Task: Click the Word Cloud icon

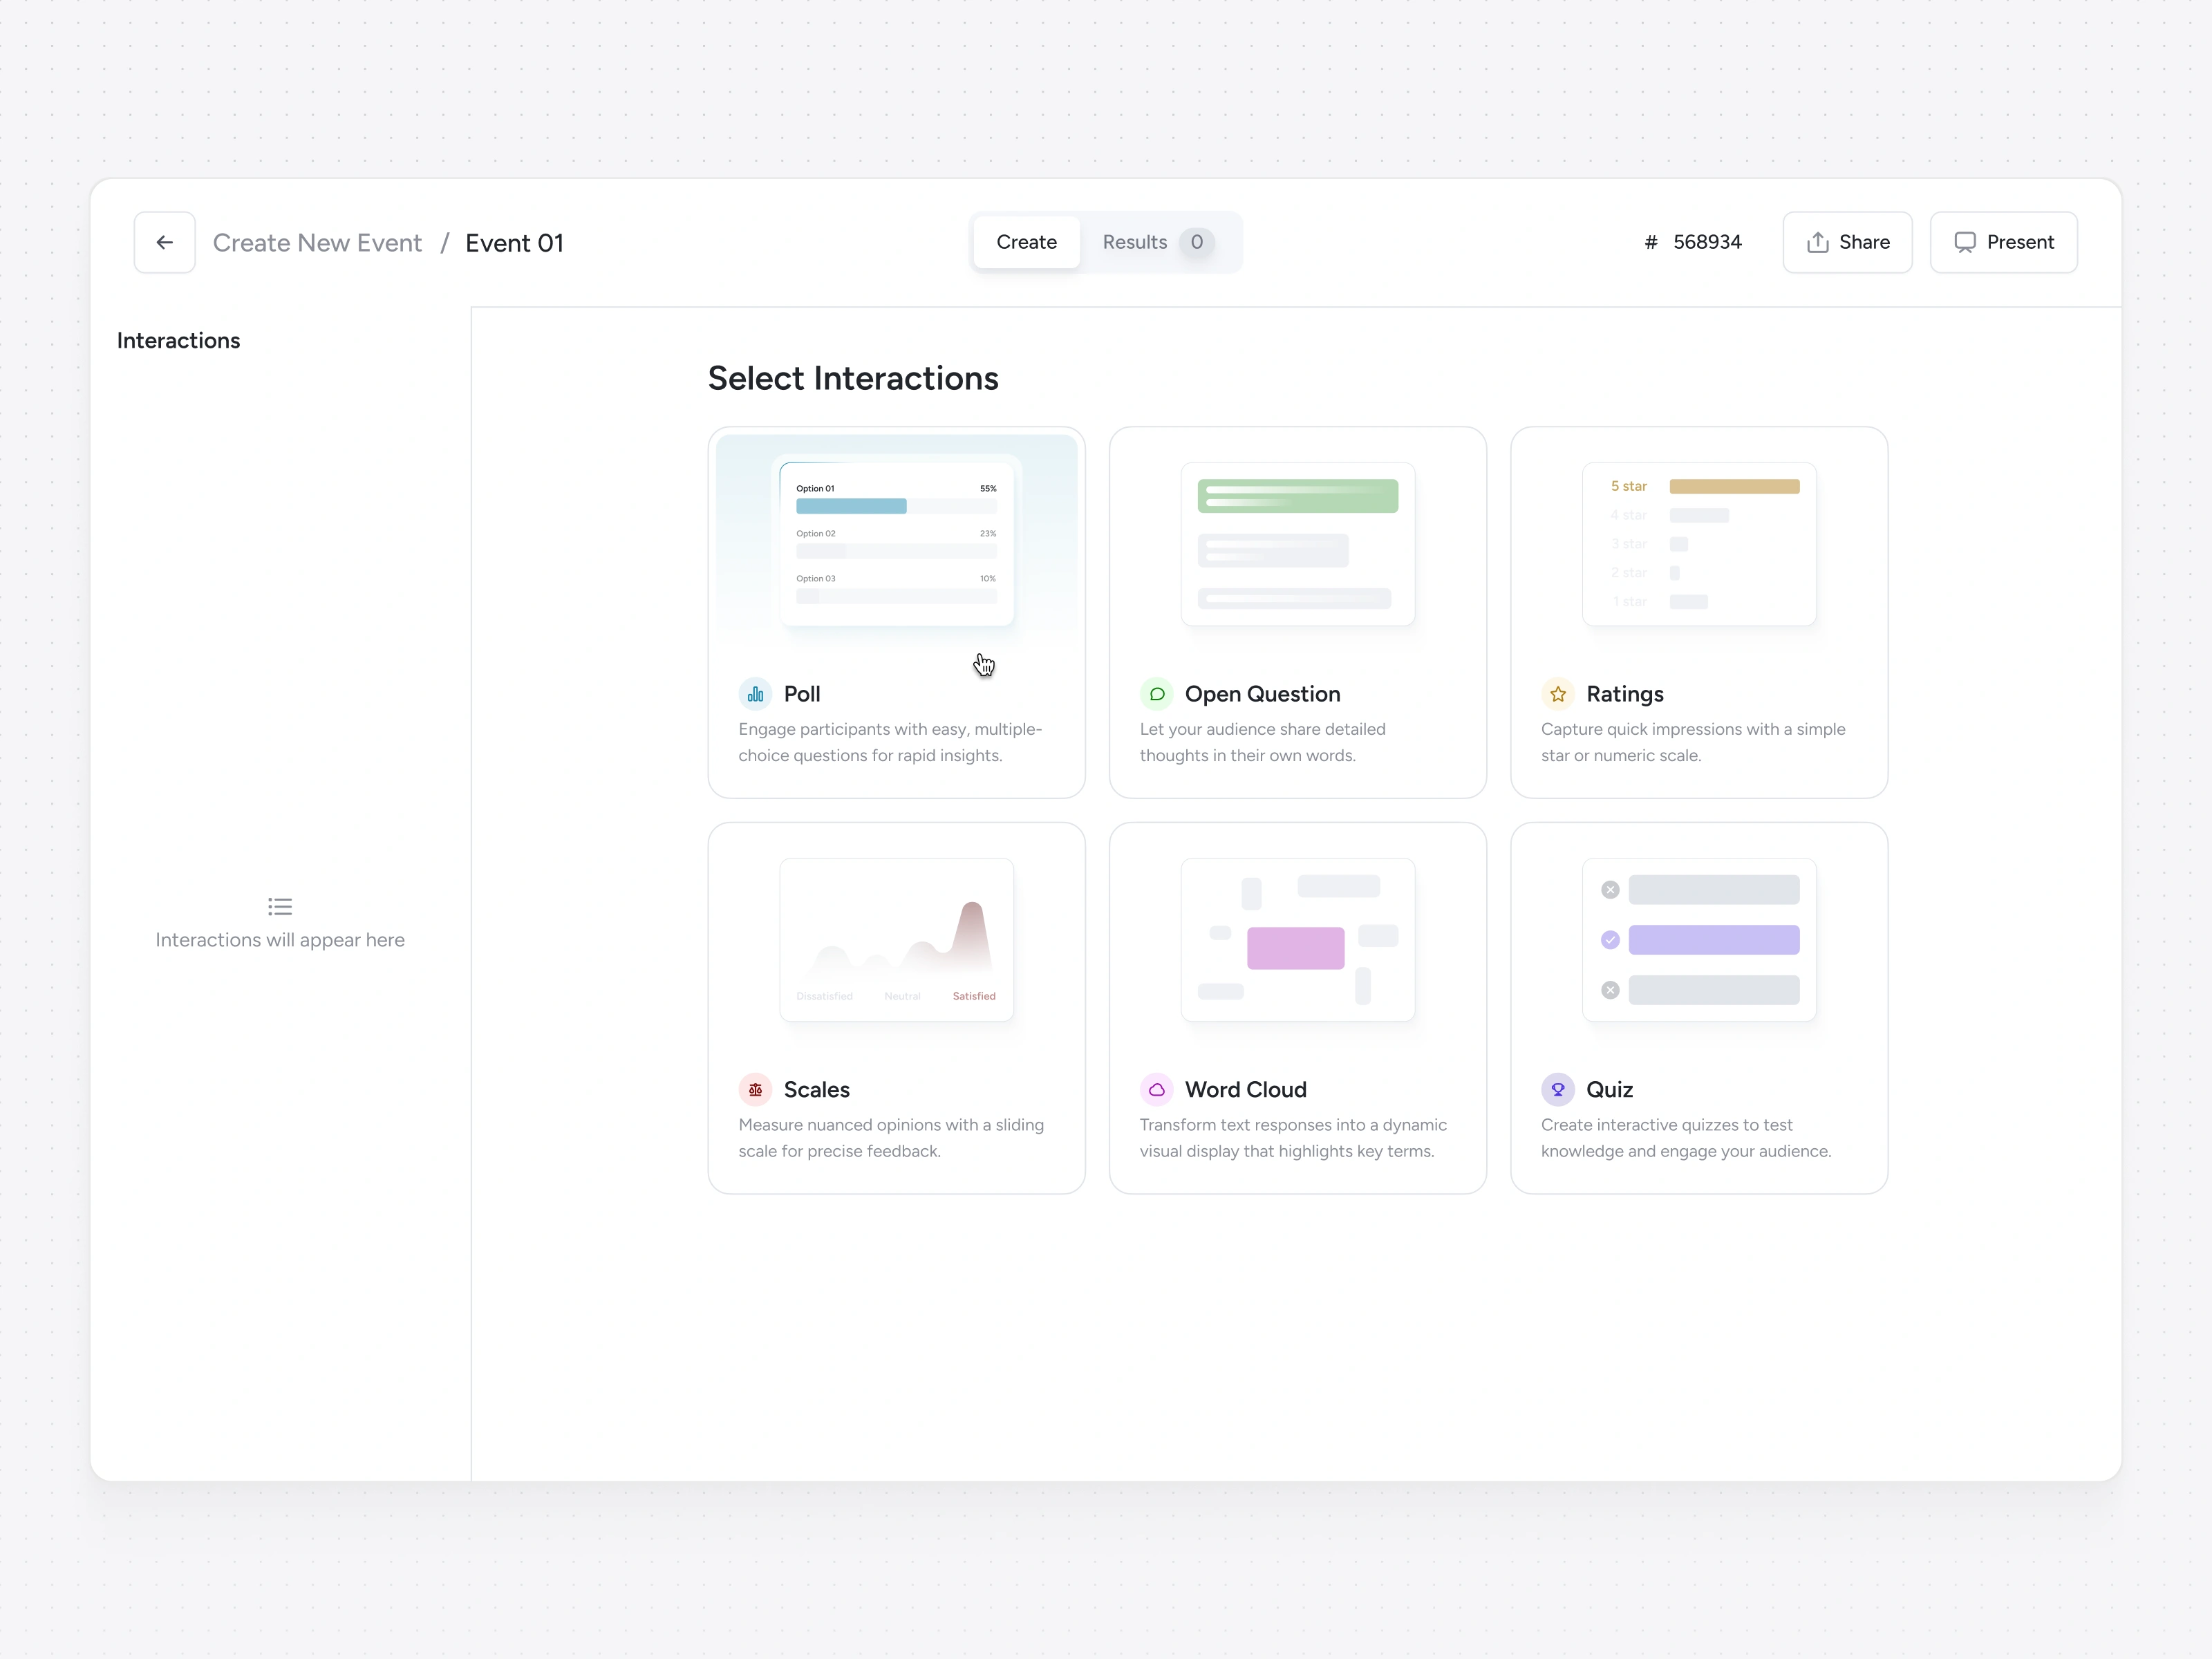Action: 1157,1090
